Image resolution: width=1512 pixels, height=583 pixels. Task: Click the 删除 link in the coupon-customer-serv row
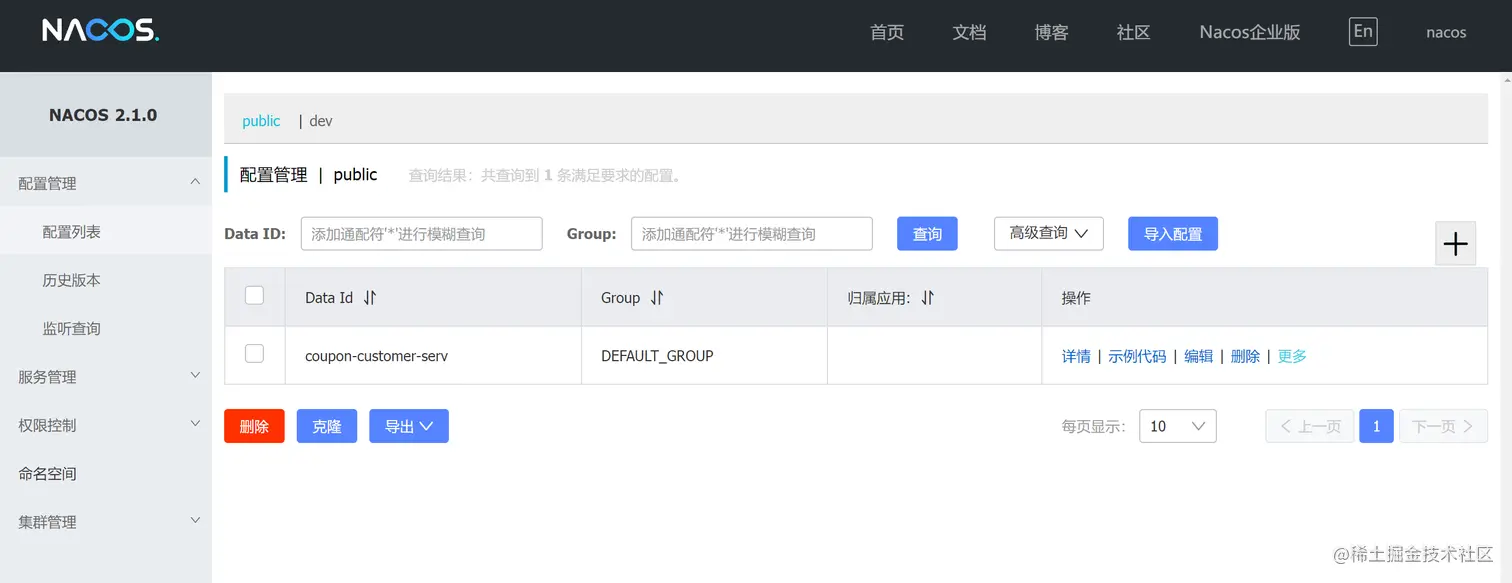[1245, 356]
